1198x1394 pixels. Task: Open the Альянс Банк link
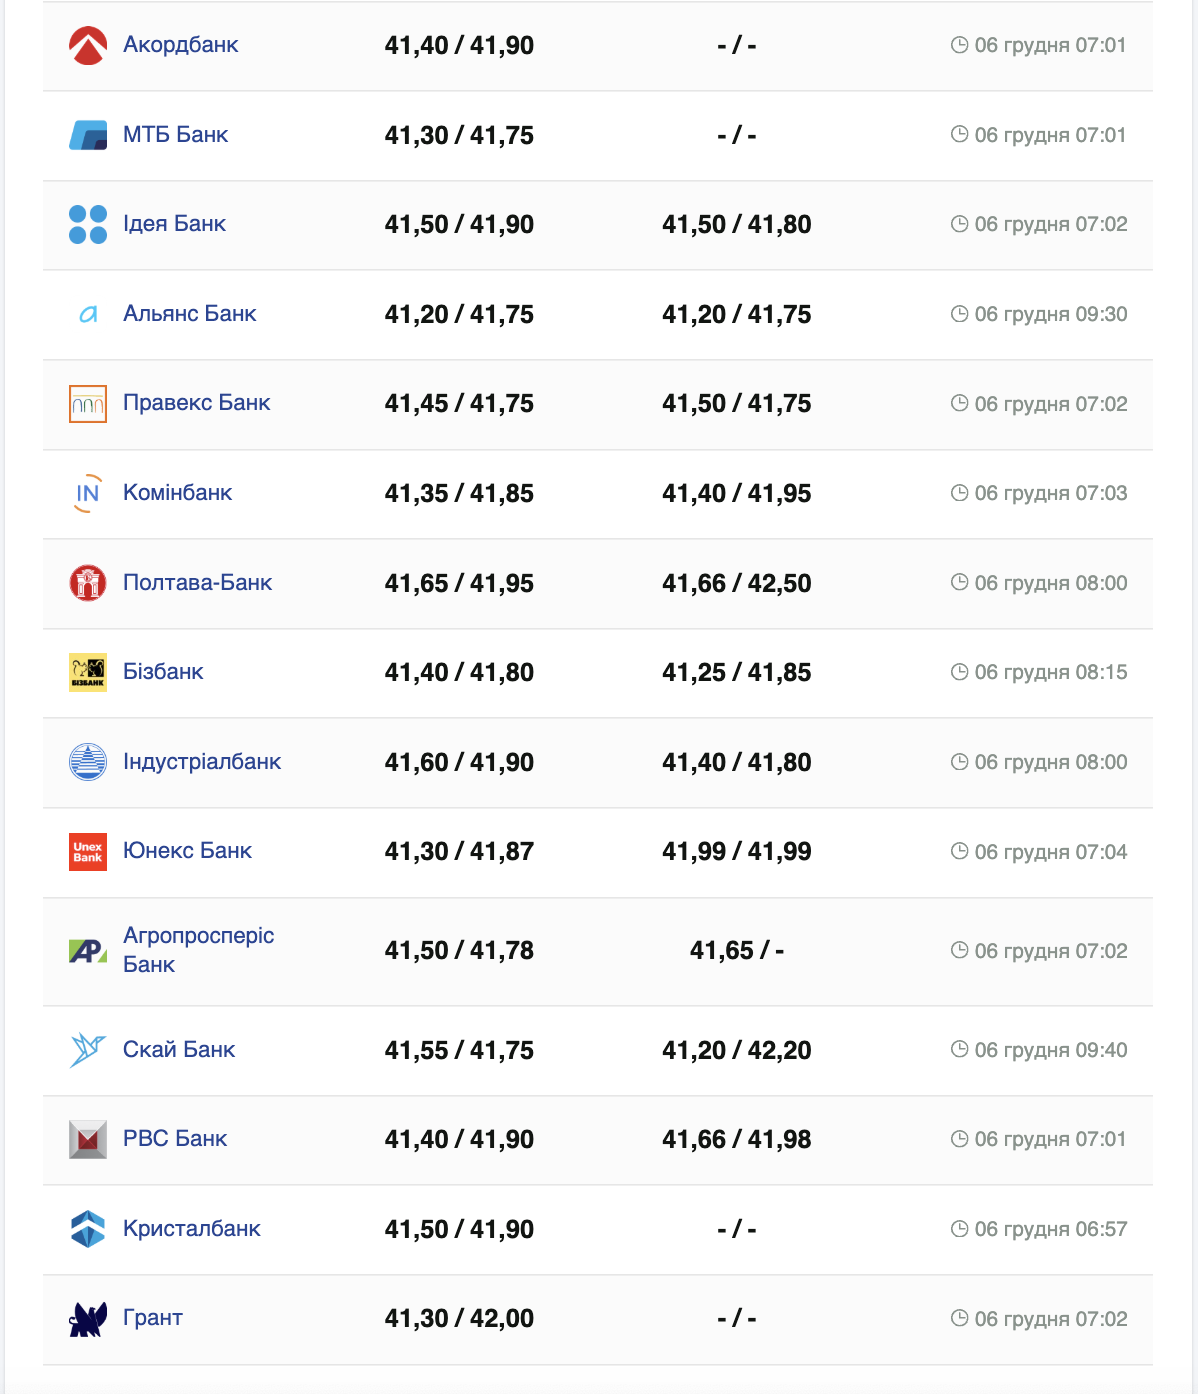click(189, 314)
